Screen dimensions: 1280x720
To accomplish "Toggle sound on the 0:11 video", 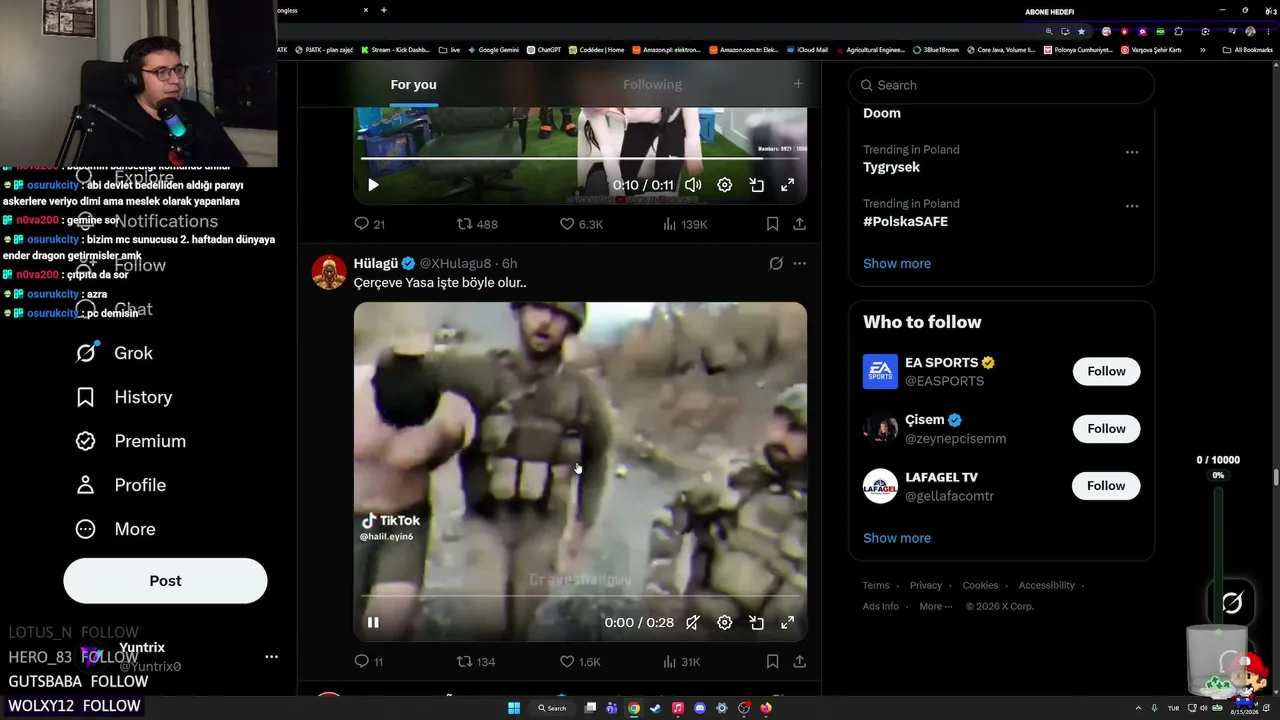I will pyautogui.click(x=693, y=185).
